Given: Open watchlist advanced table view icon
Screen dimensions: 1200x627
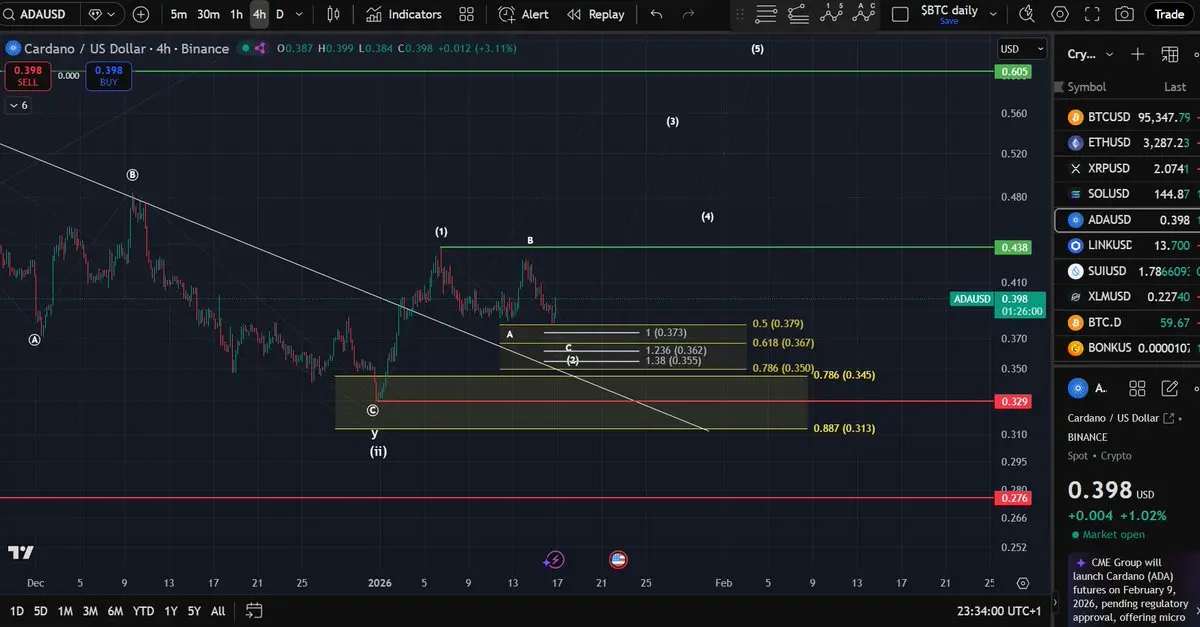Looking at the screenshot, I should pos(1169,54).
